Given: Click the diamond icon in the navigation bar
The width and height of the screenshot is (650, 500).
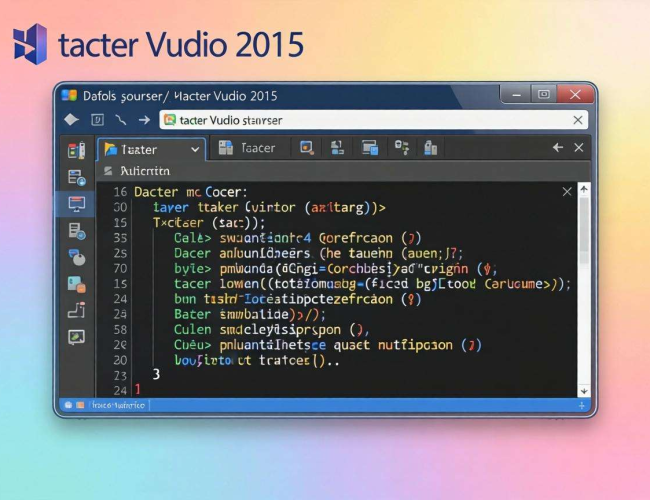Looking at the screenshot, I should (70, 120).
